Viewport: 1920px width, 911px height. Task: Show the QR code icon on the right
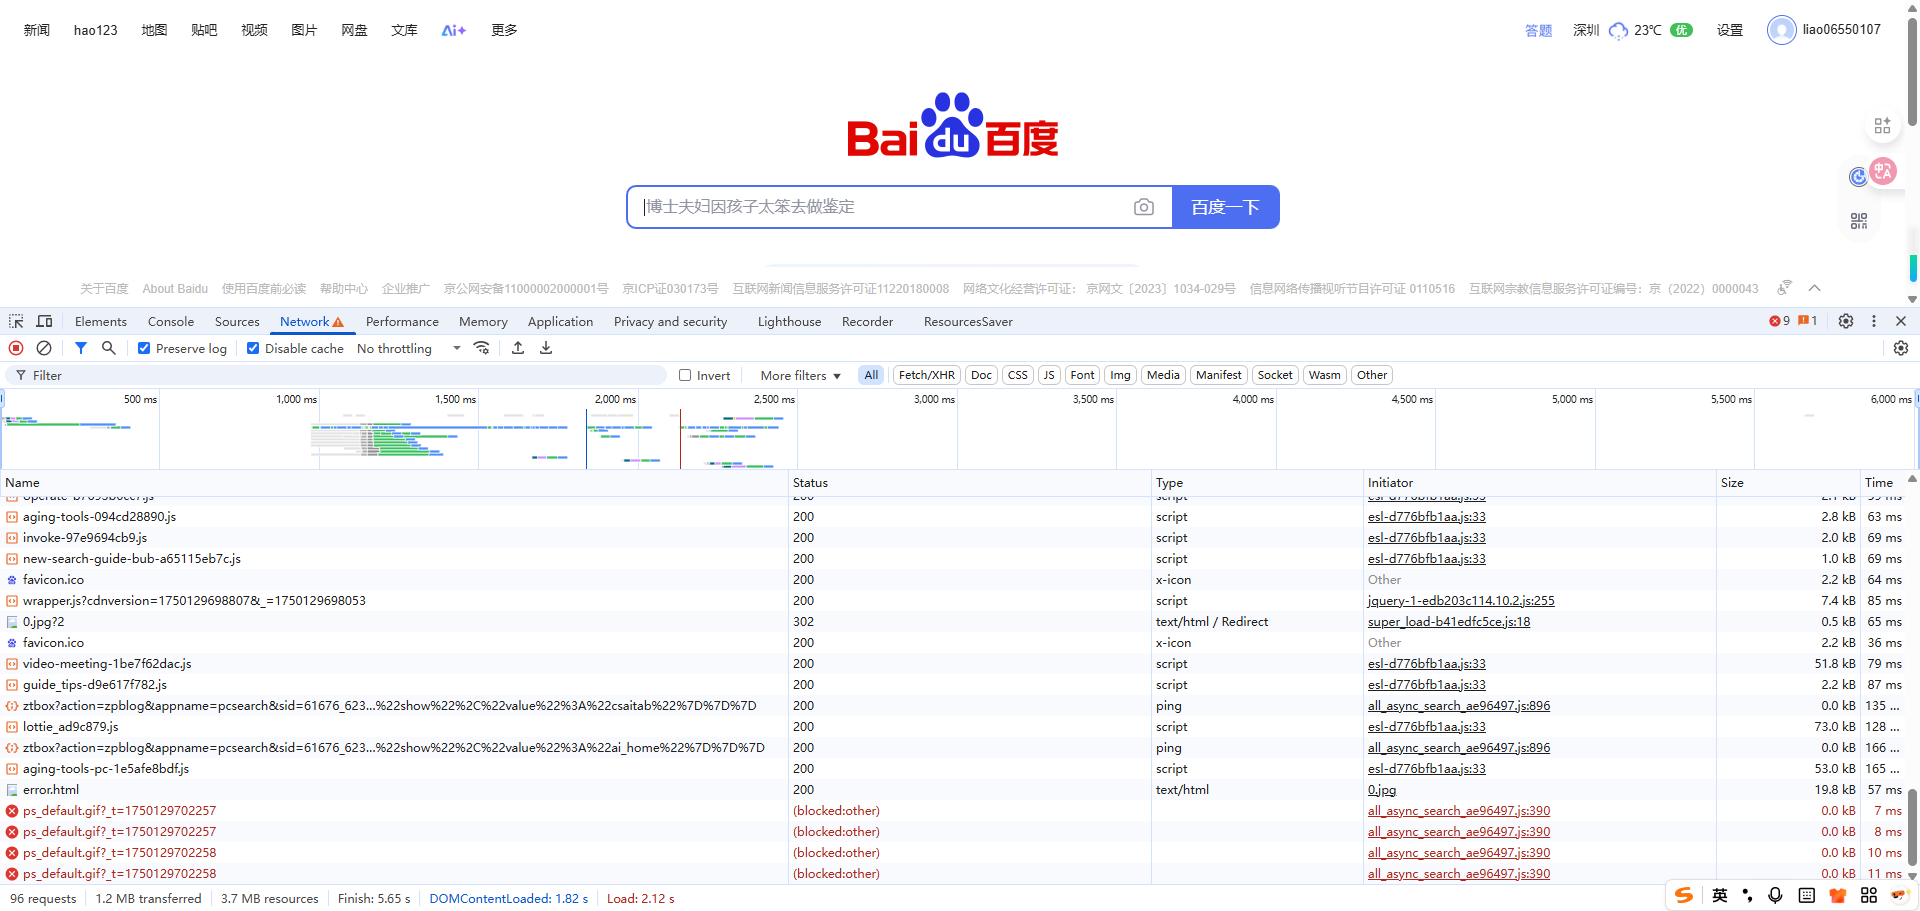[x=1859, y=221]
